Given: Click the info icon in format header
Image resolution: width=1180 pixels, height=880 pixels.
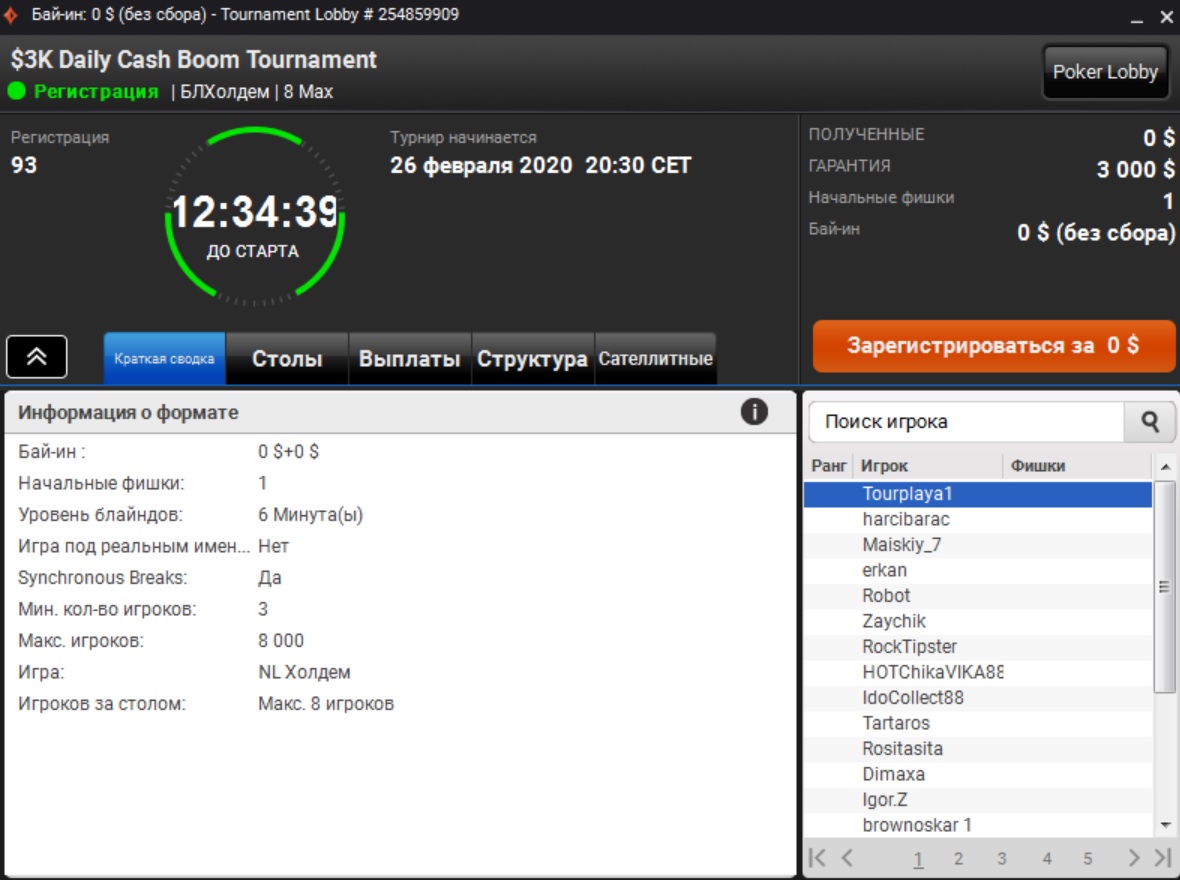Looking at the screenshot, I should [x=754, y=412].
